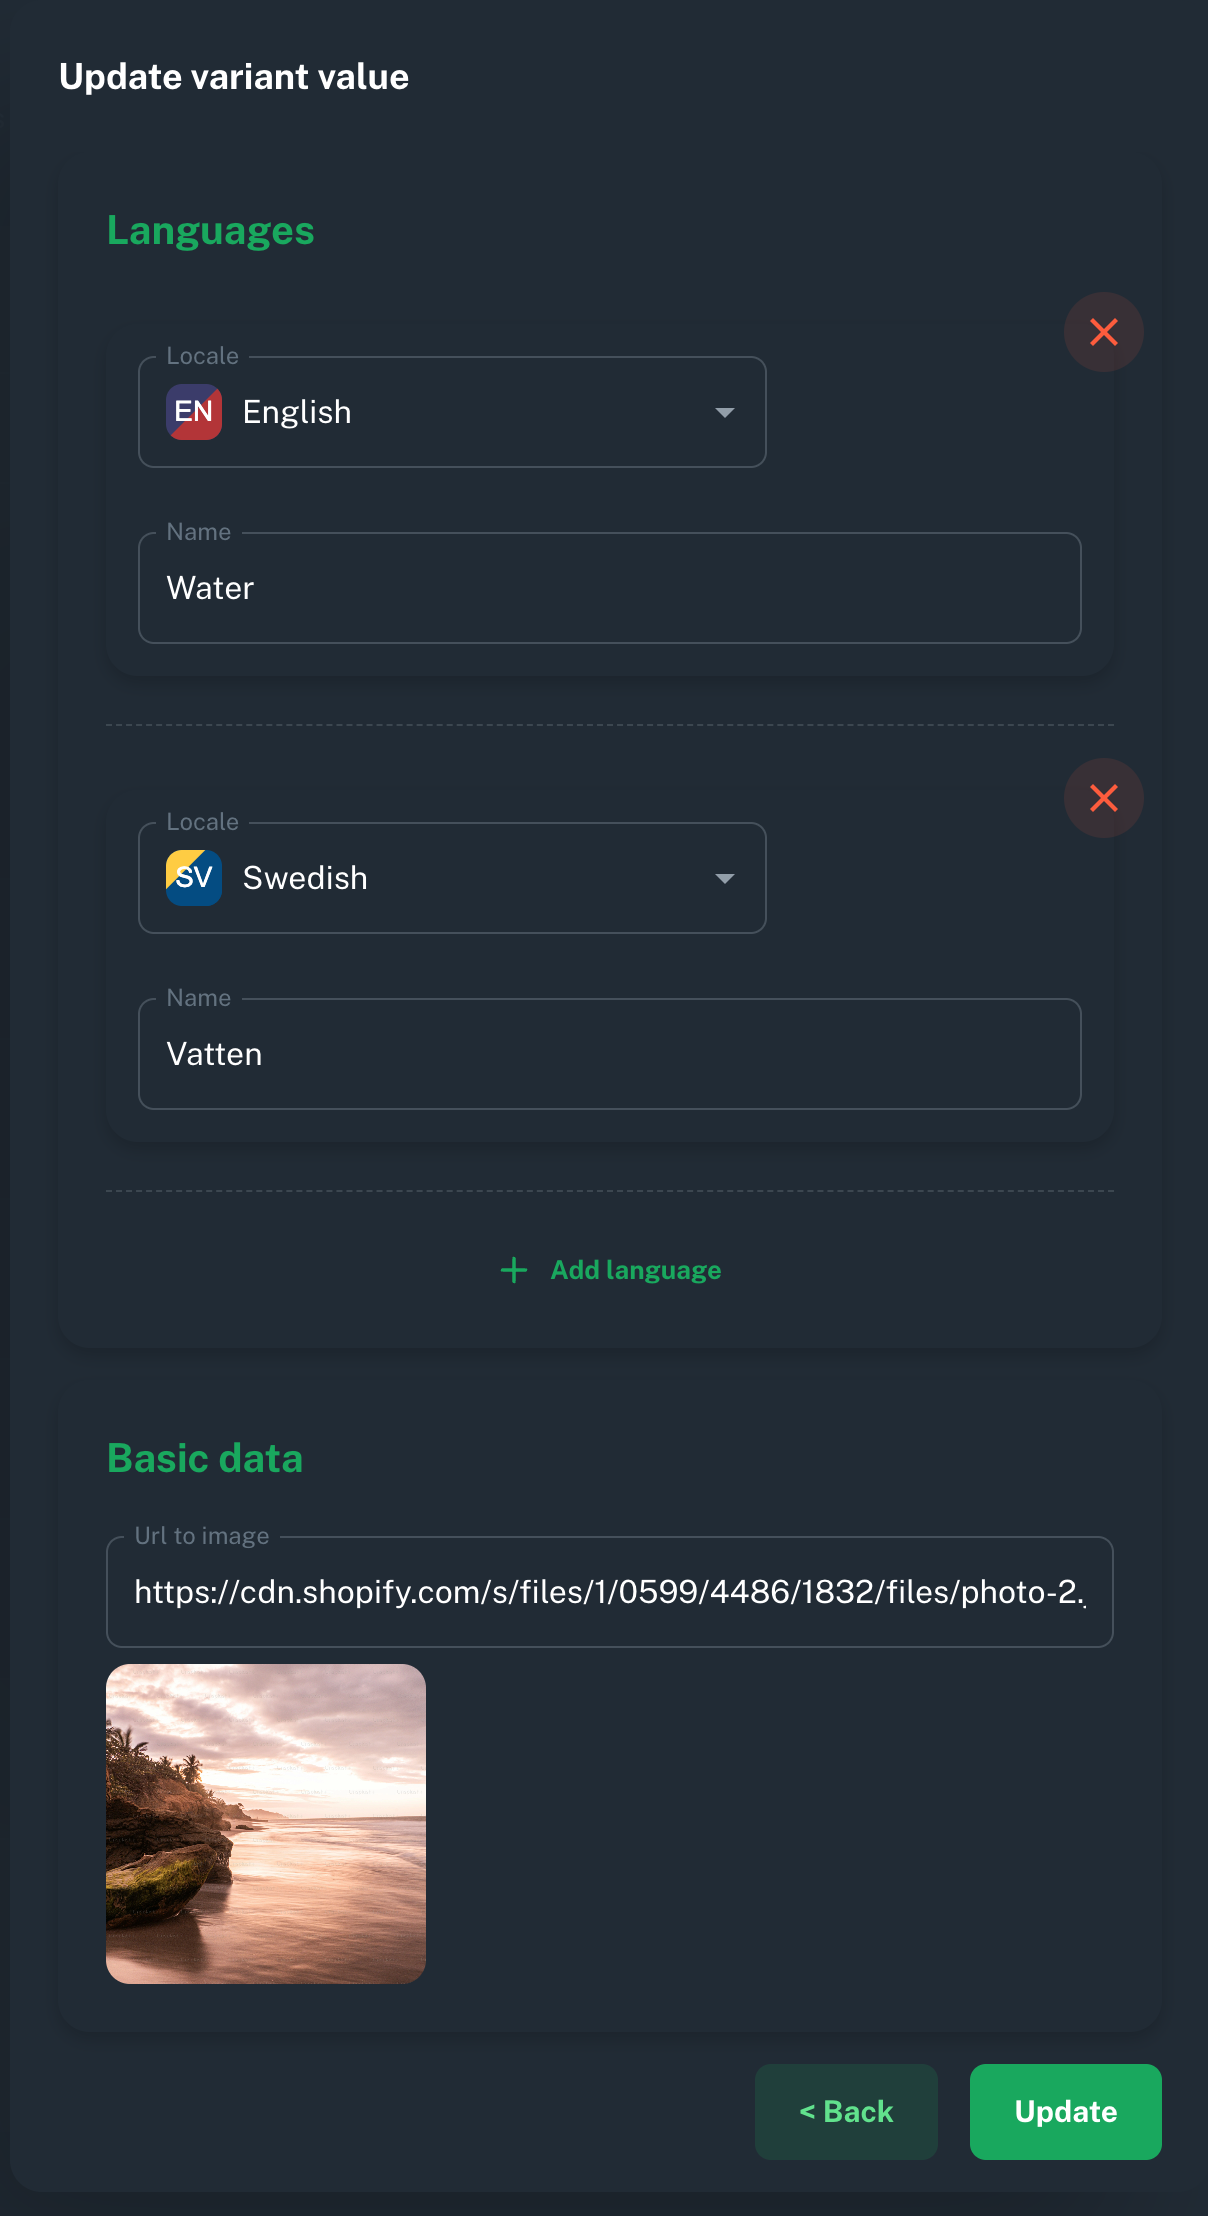Save changes with the Update button
Screen dimensions: 1208x2216
[1066, 2112]
